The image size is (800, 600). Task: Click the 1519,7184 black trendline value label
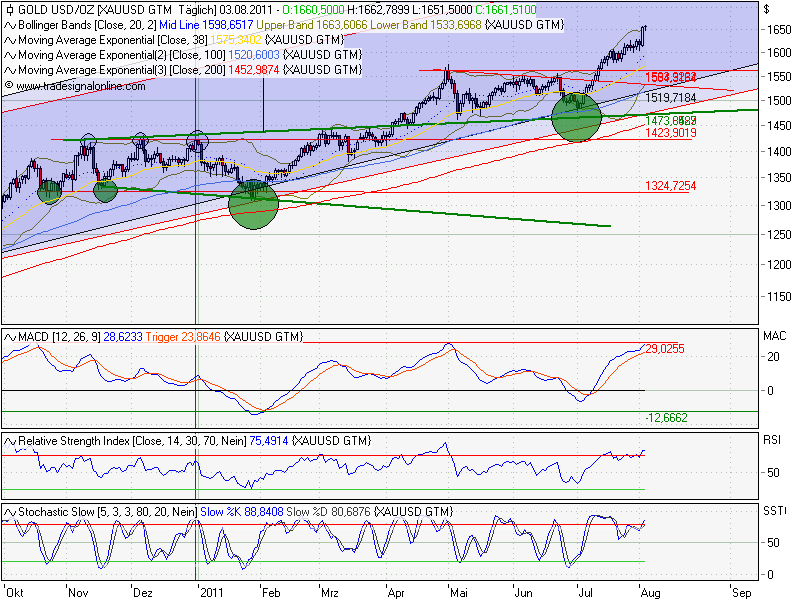[670, 97]
